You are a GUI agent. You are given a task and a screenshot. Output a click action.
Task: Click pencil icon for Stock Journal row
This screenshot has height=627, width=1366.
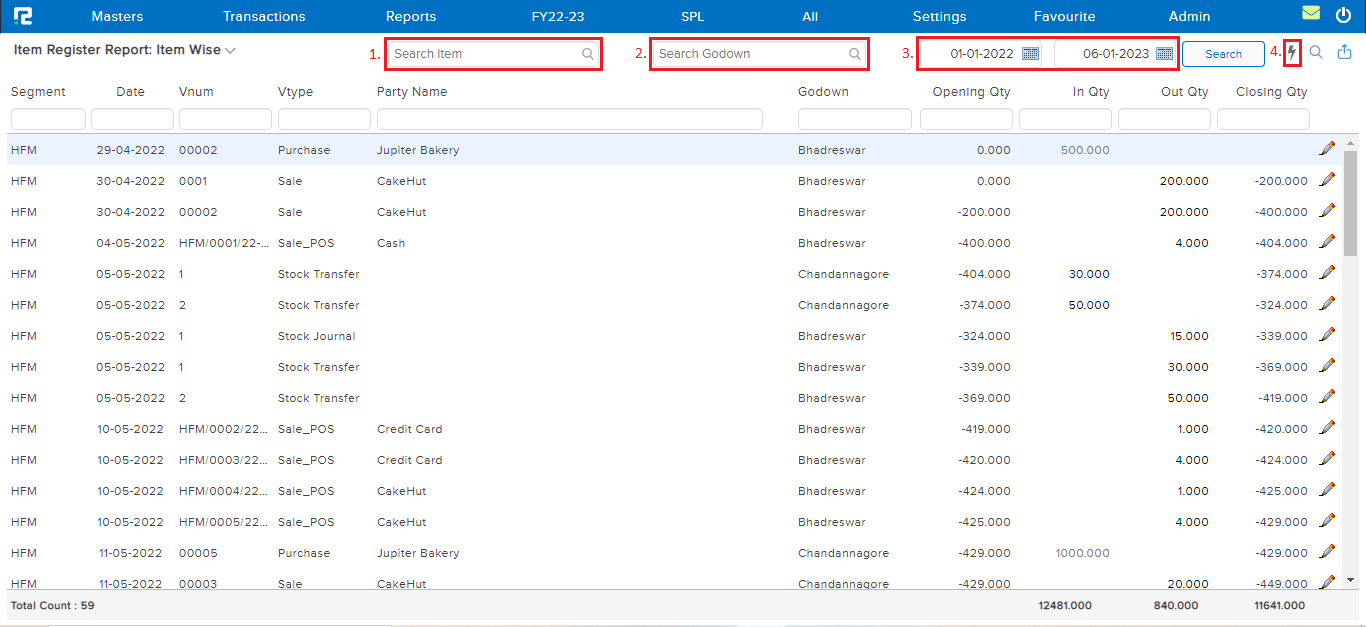point(1327,335)
